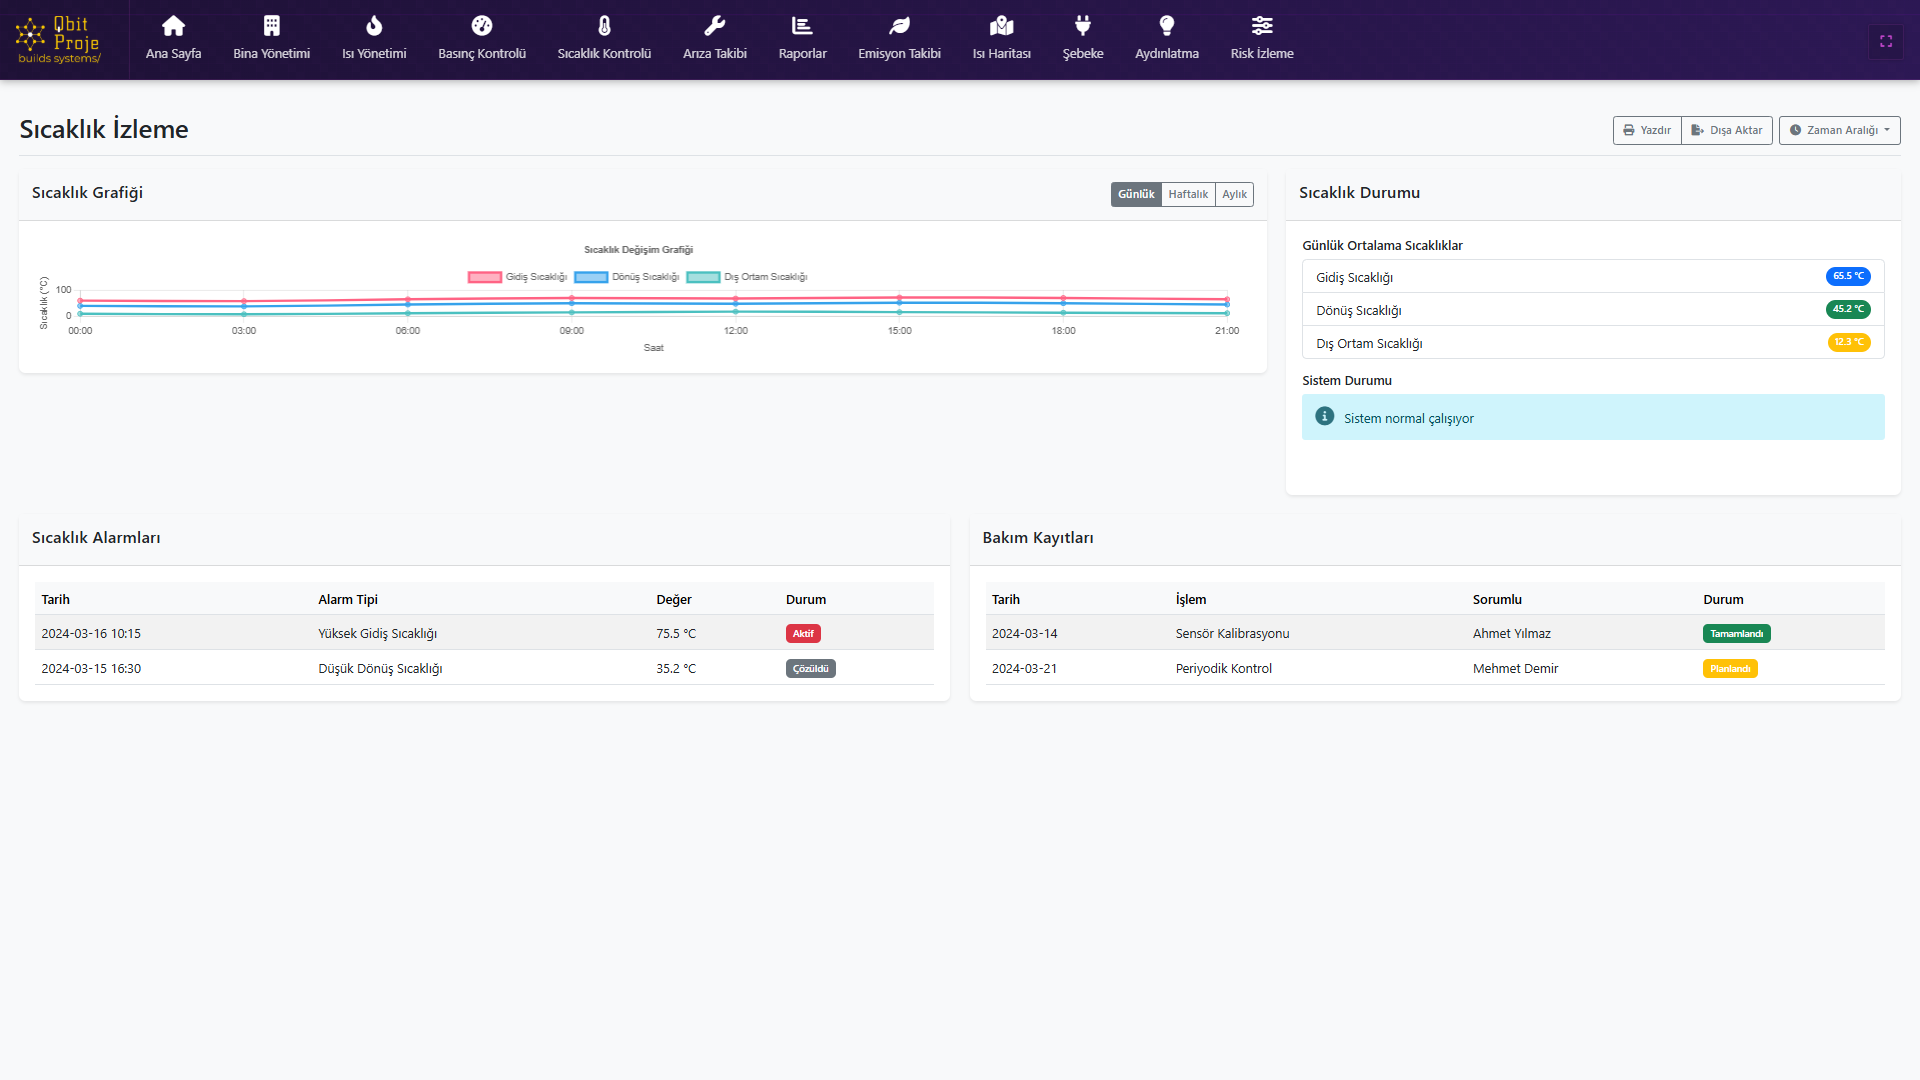Toggle Dönüş Sıcaklığı legend swatch
The width and height of the screenshot is (1920, 1080).
[591, 277]
